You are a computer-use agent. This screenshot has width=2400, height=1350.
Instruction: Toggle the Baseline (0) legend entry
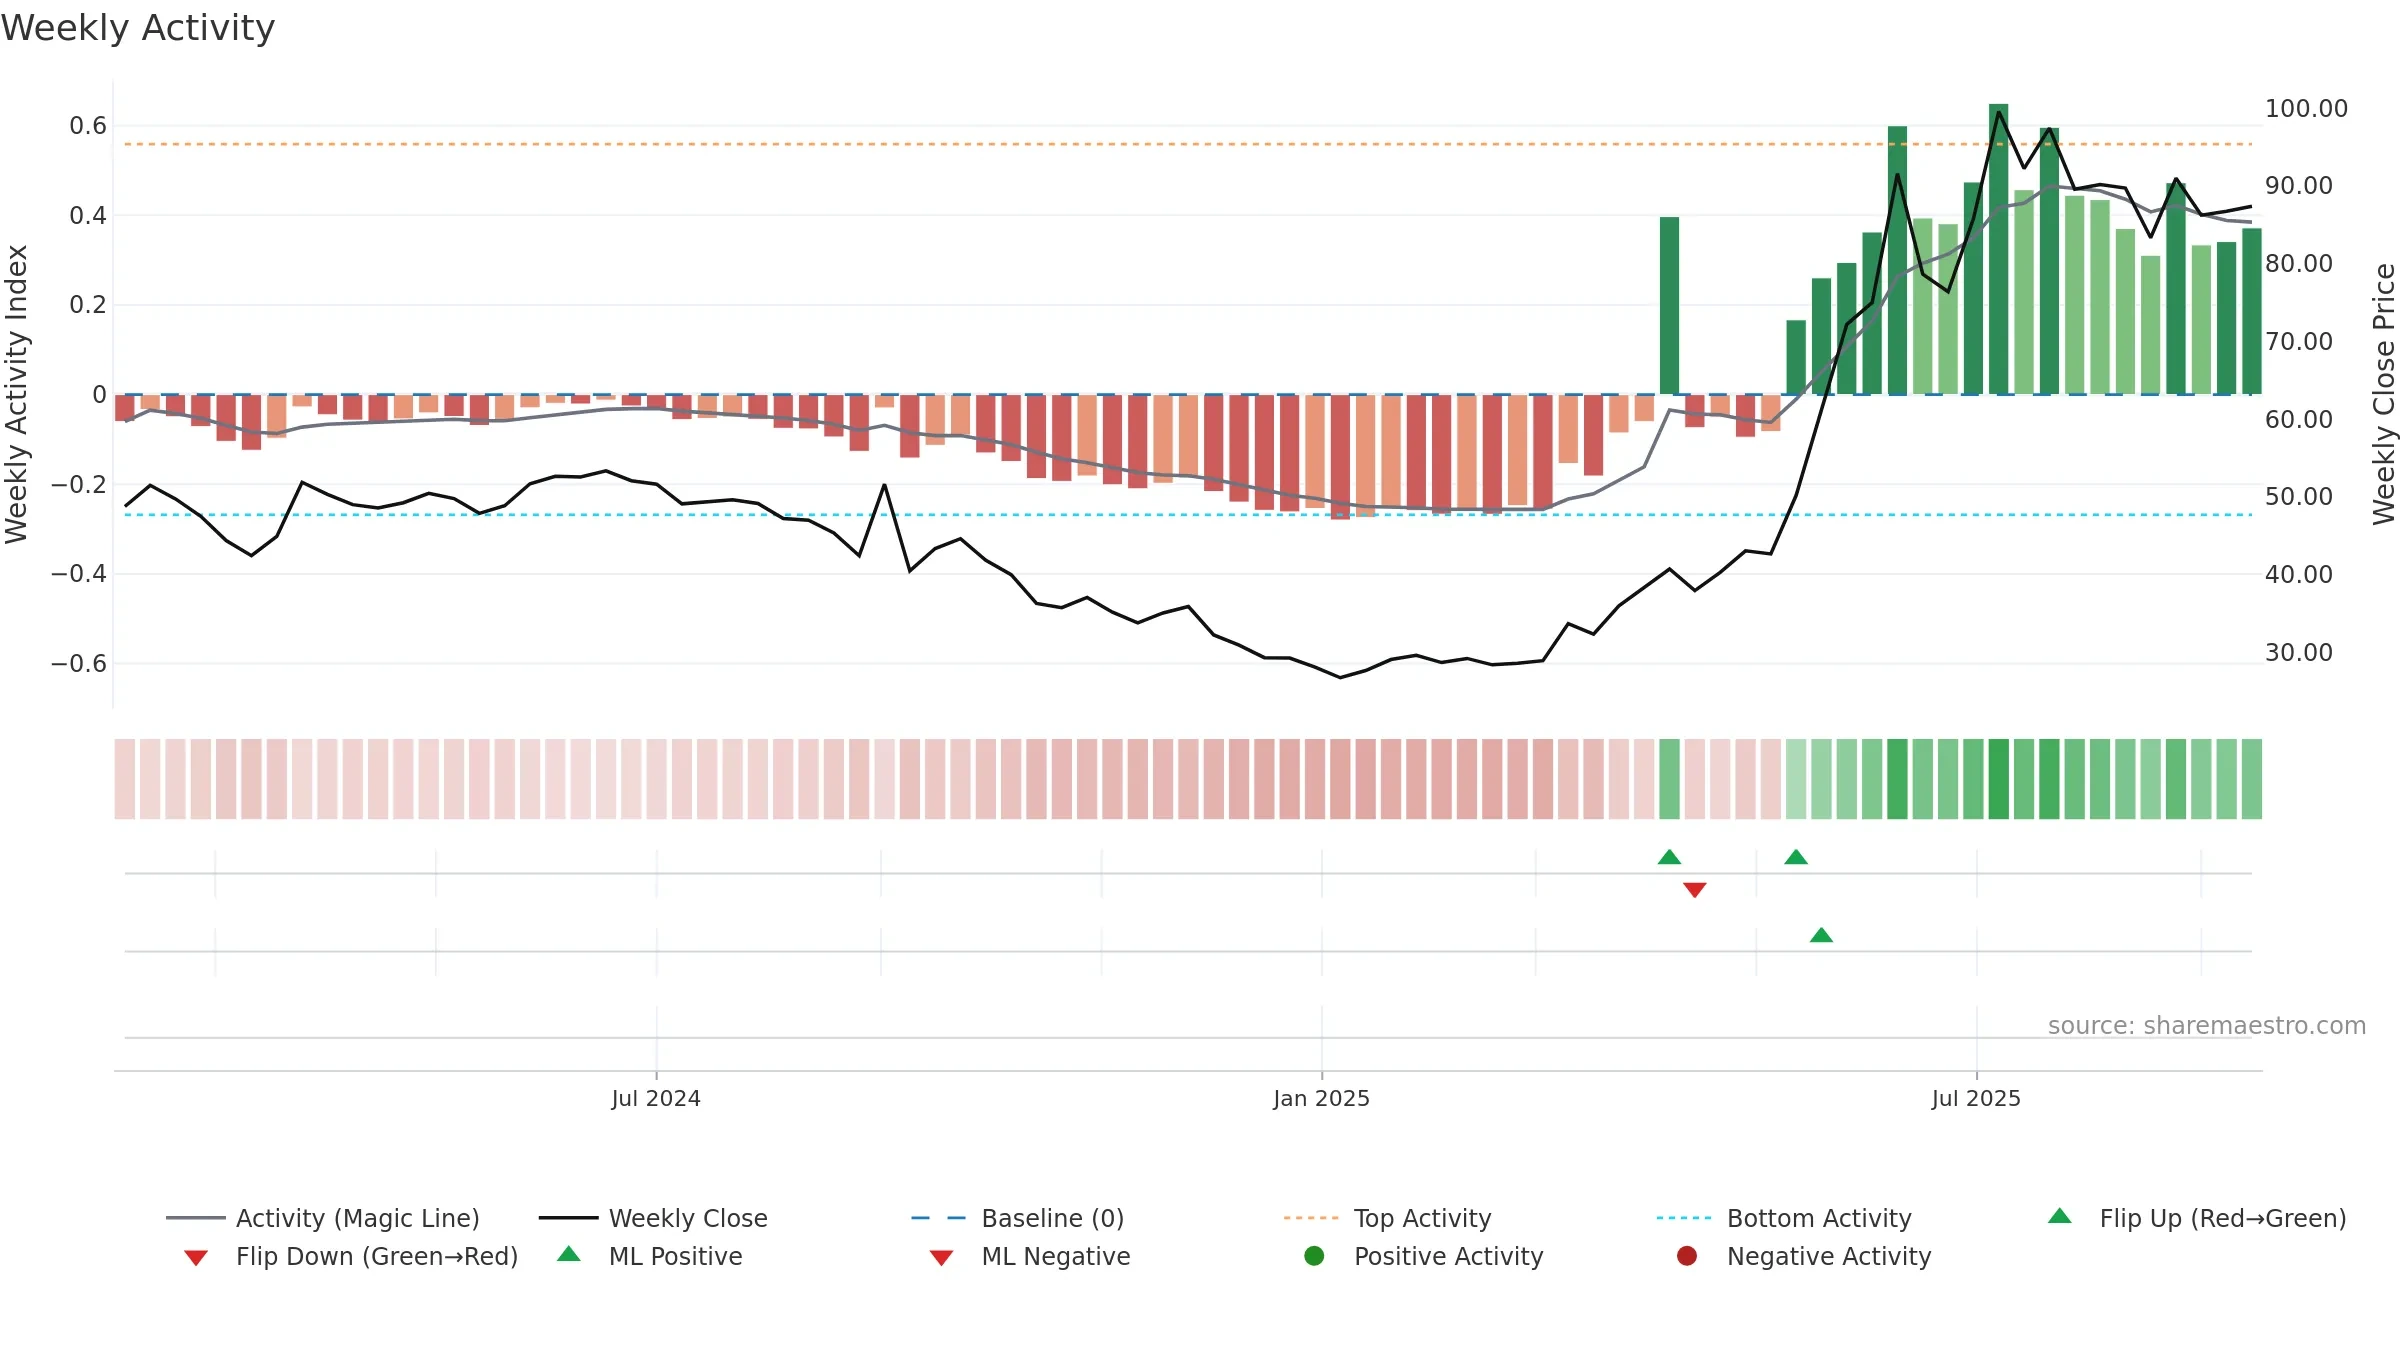point(1018,1218)
